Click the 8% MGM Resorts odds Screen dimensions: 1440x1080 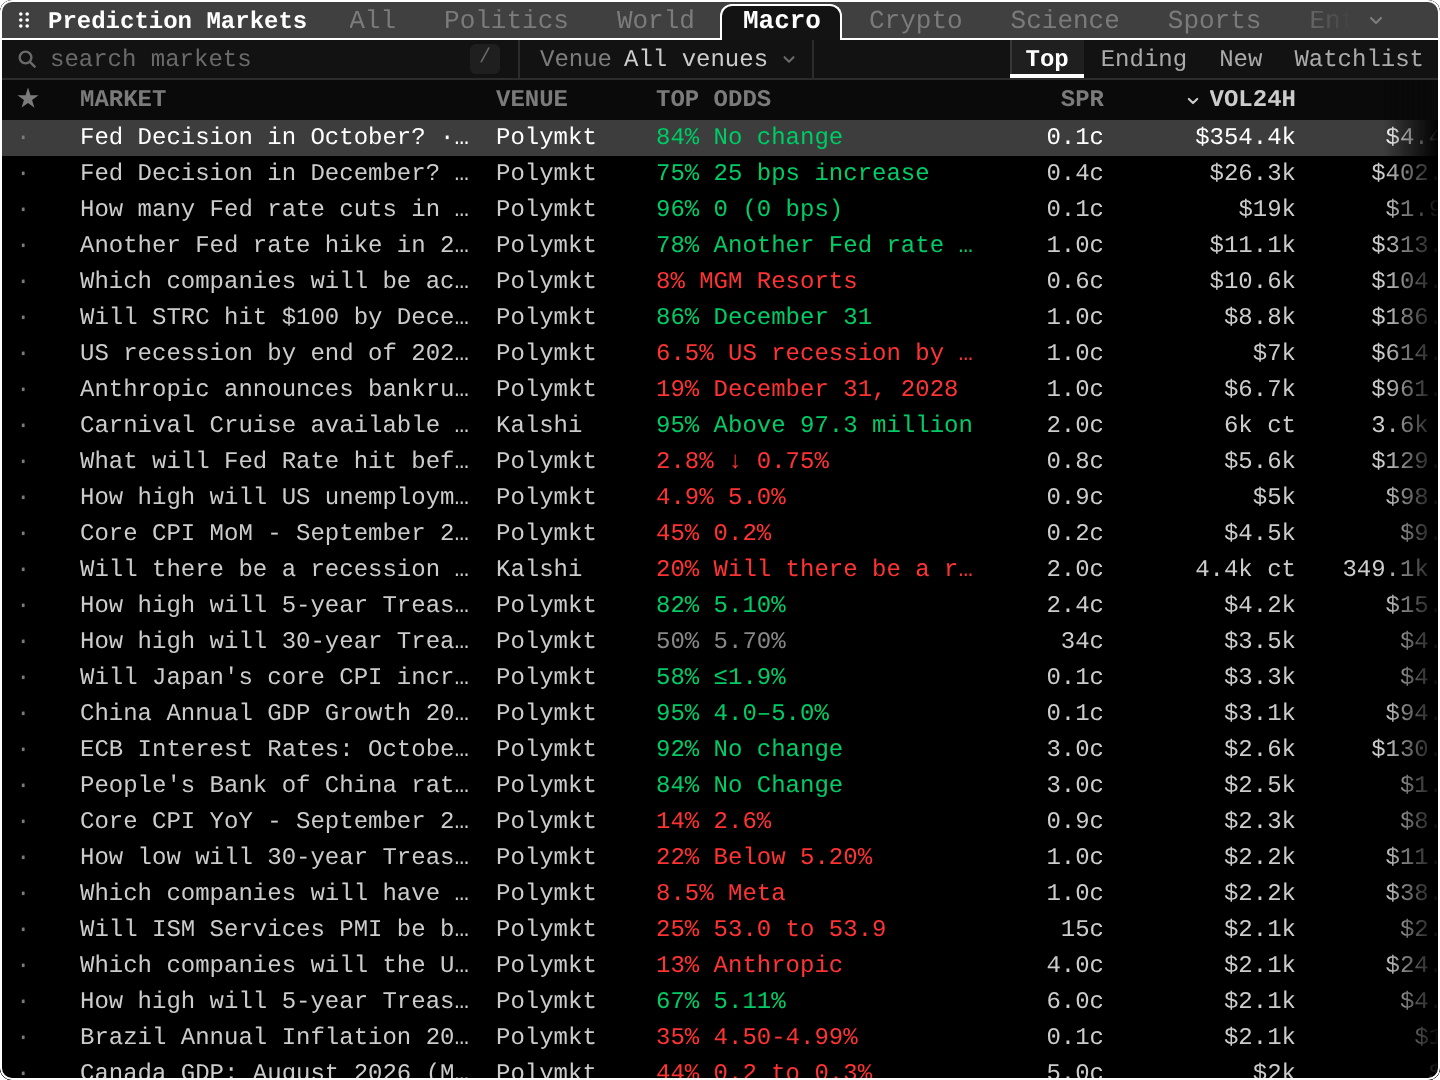point(756,281)
